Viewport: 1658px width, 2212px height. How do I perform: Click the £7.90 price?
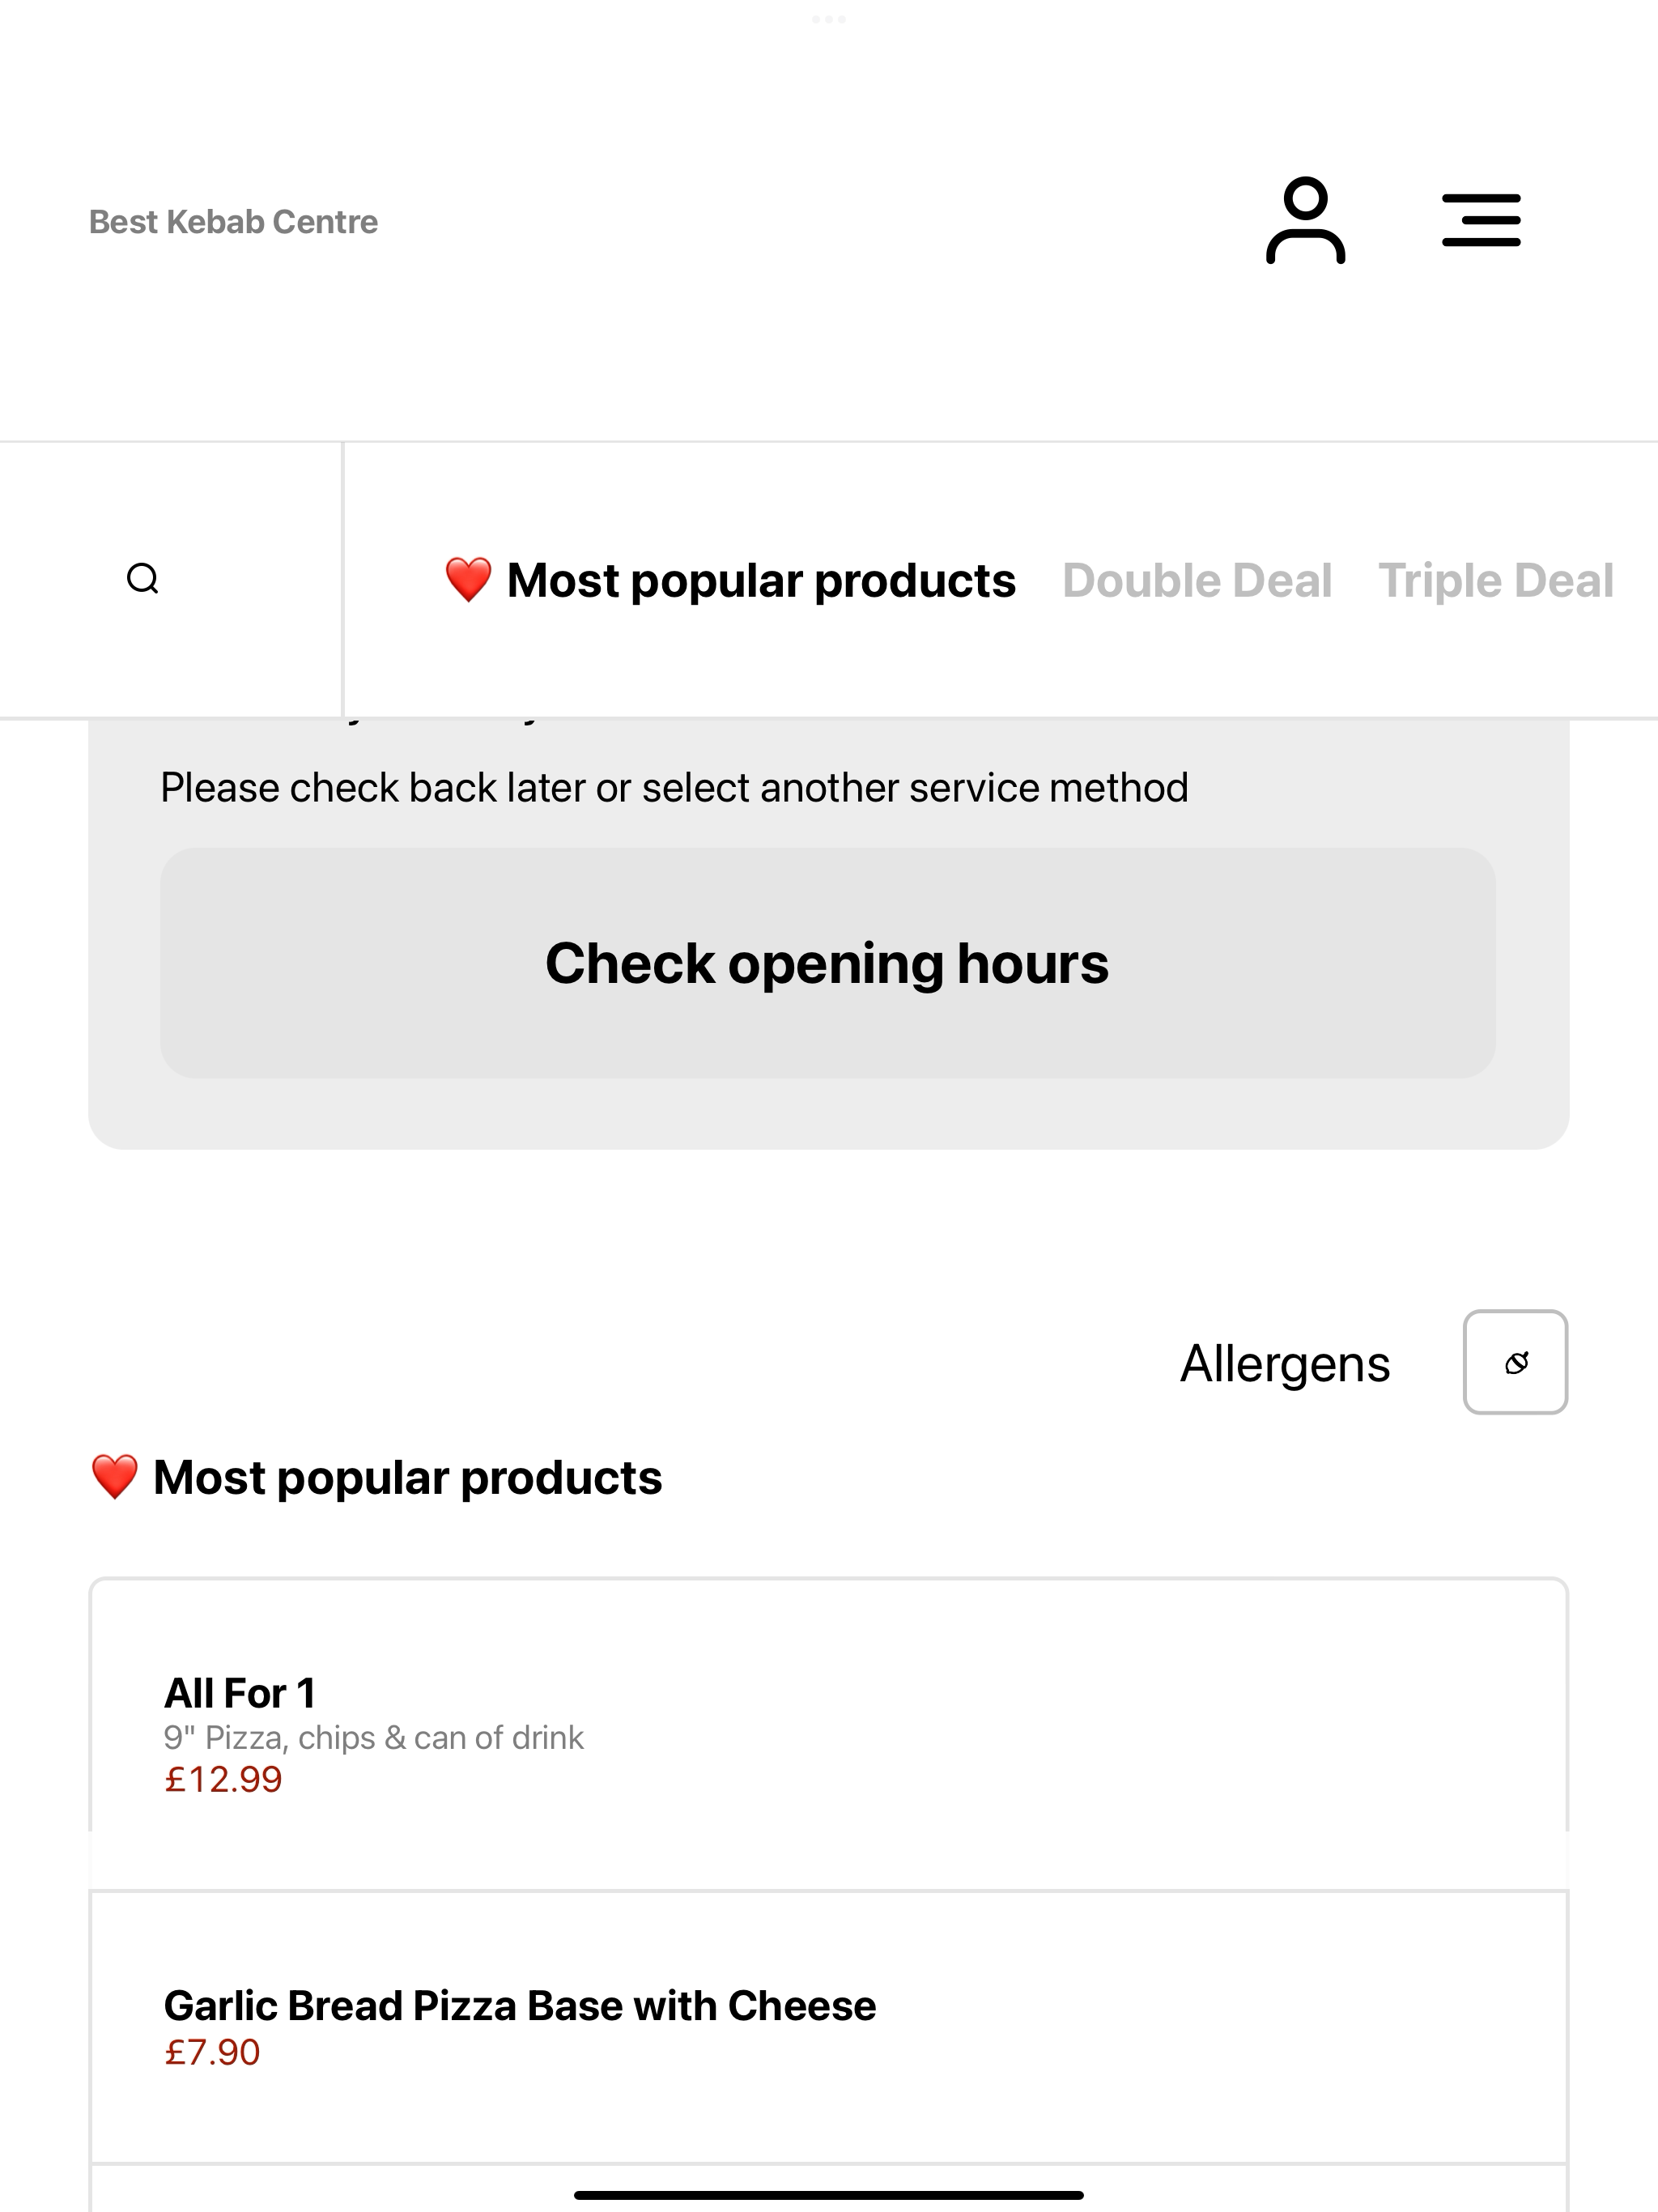212,2052
